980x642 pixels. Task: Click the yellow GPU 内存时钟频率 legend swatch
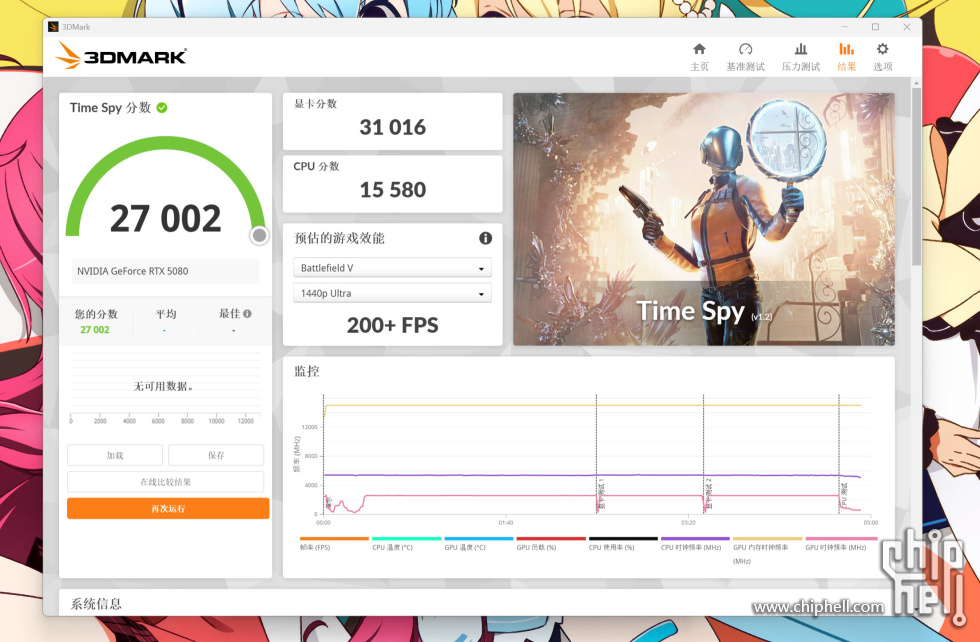[x=768, y=538]
